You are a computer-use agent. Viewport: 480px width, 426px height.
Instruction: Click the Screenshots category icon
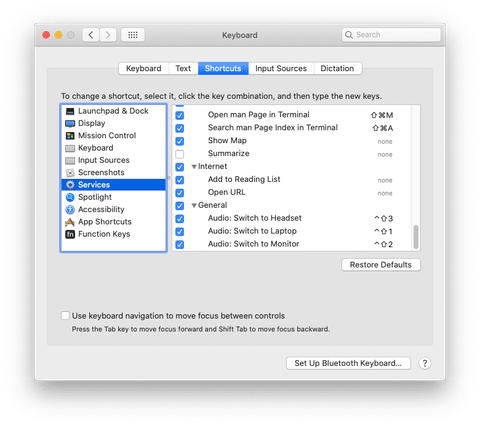tap(70, 173)
